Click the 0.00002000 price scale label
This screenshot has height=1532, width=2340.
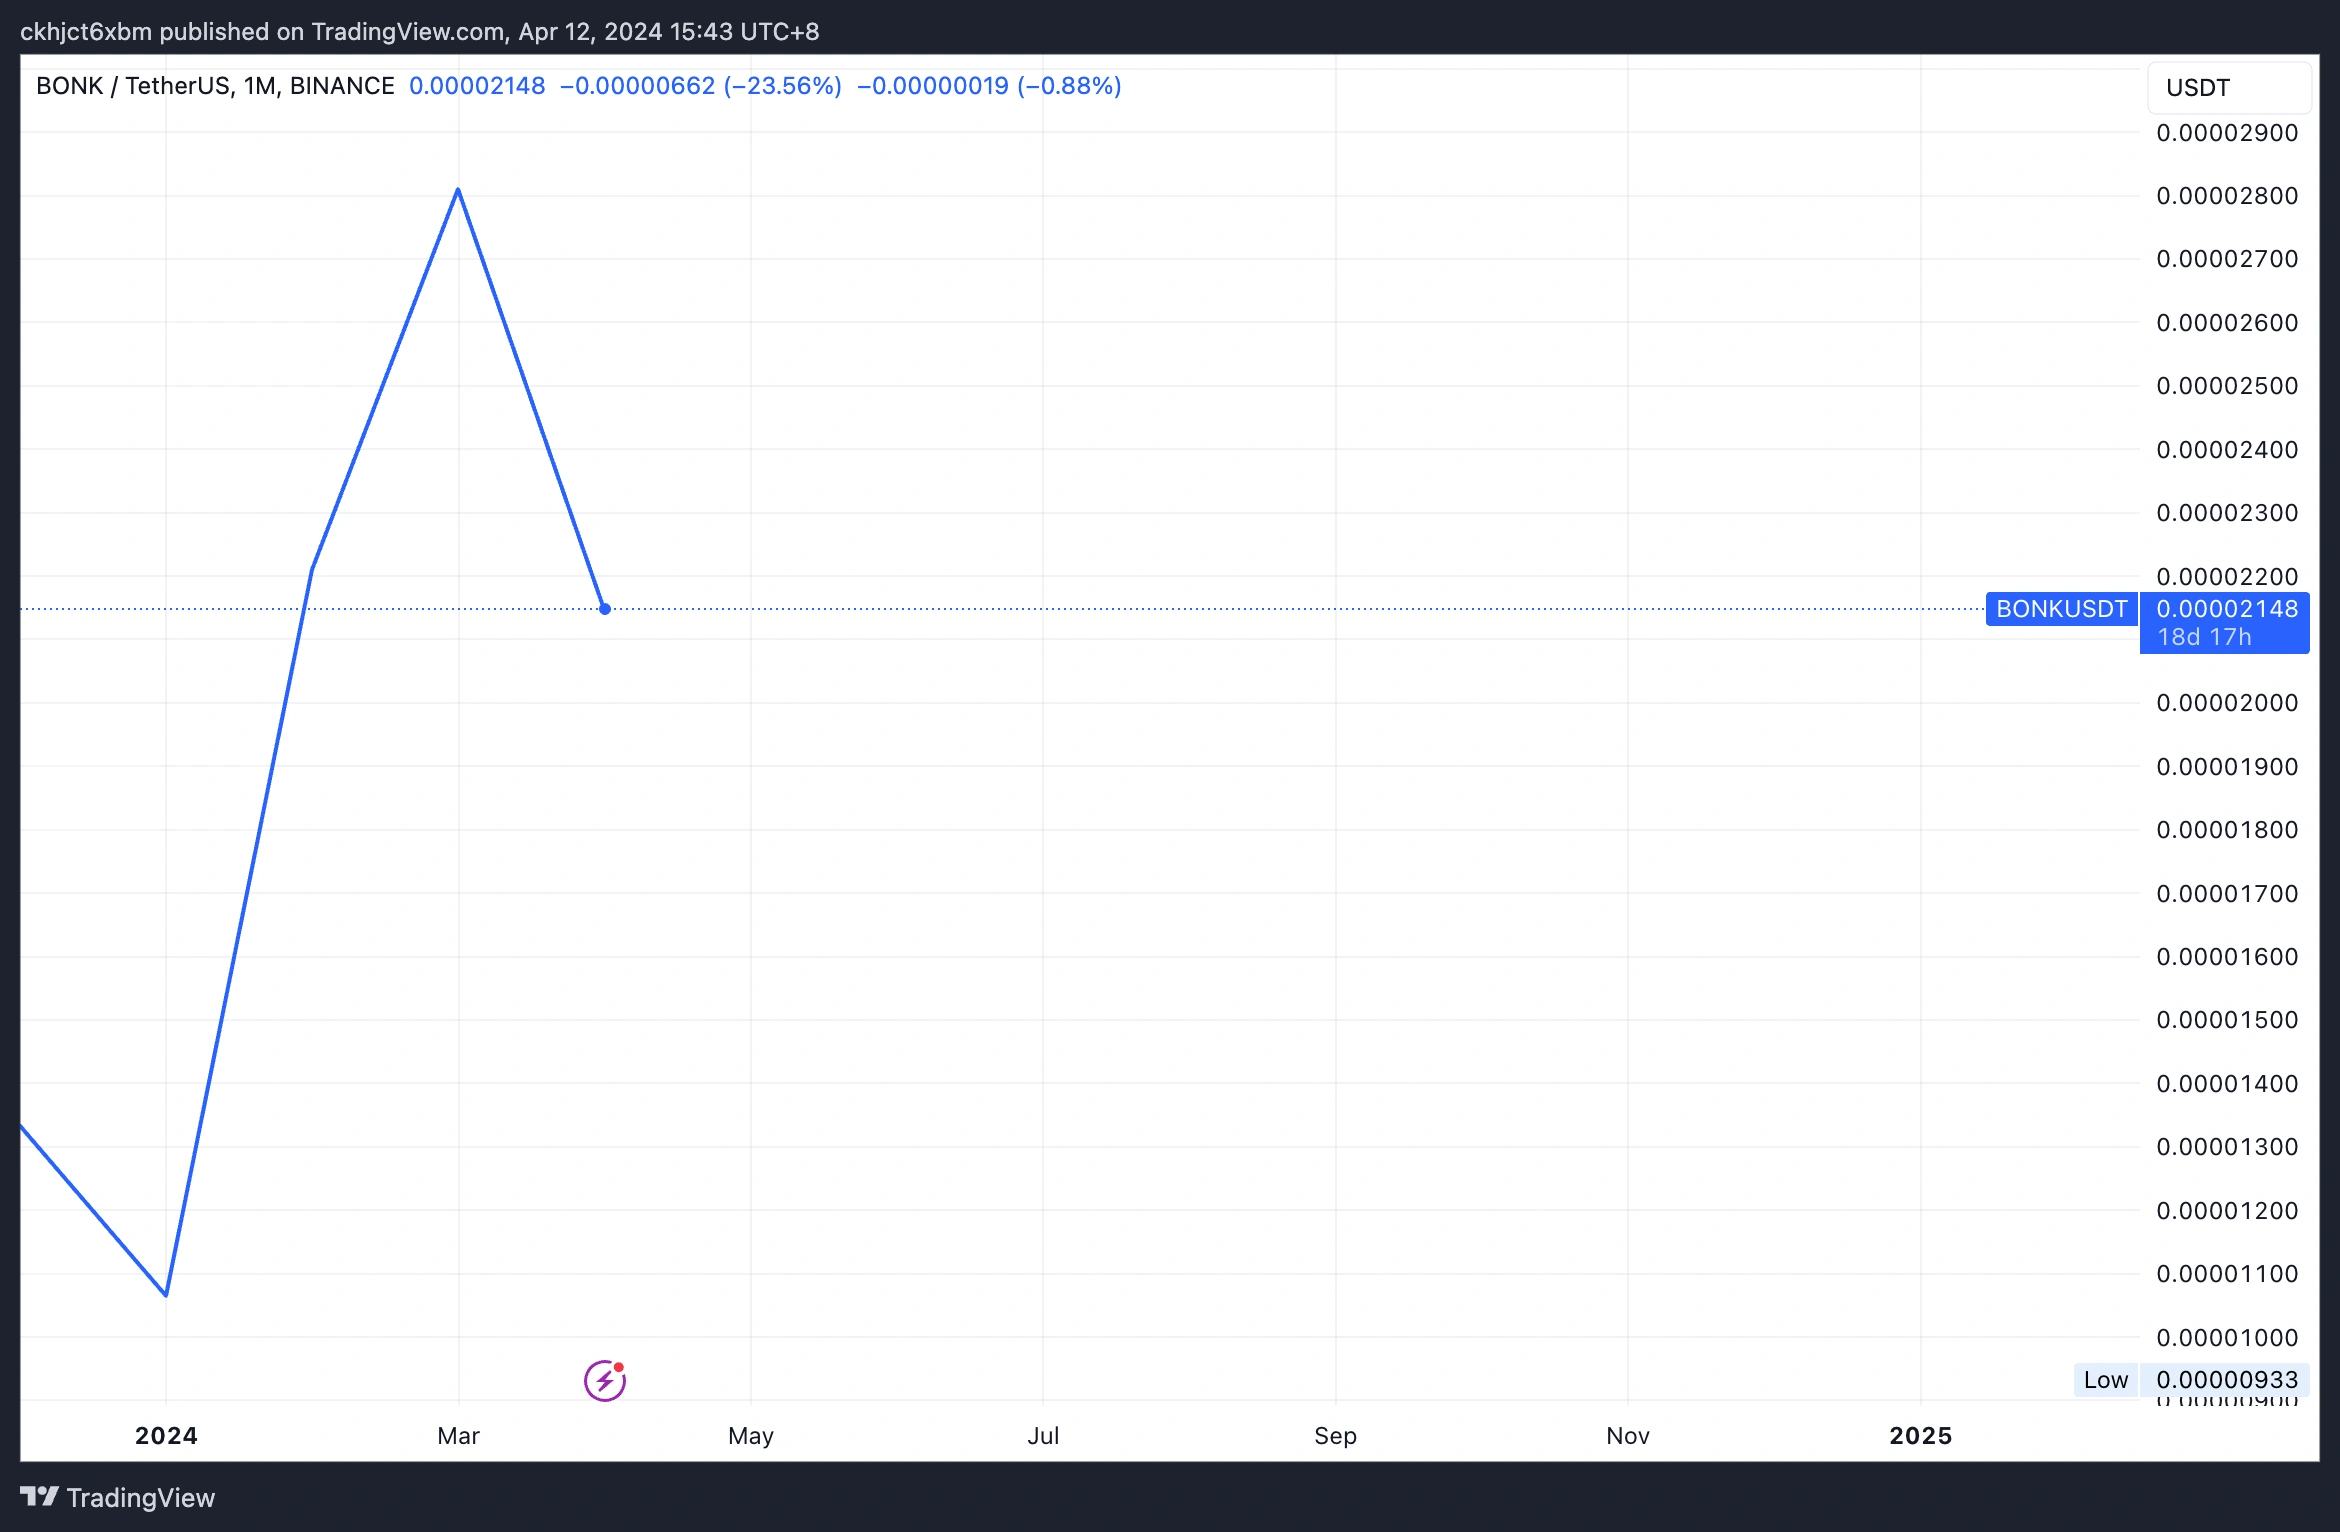2227,703
